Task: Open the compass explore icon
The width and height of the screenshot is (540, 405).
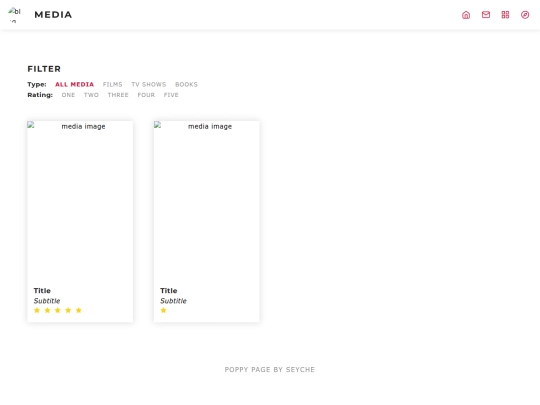Action: [x=525, y=15]
